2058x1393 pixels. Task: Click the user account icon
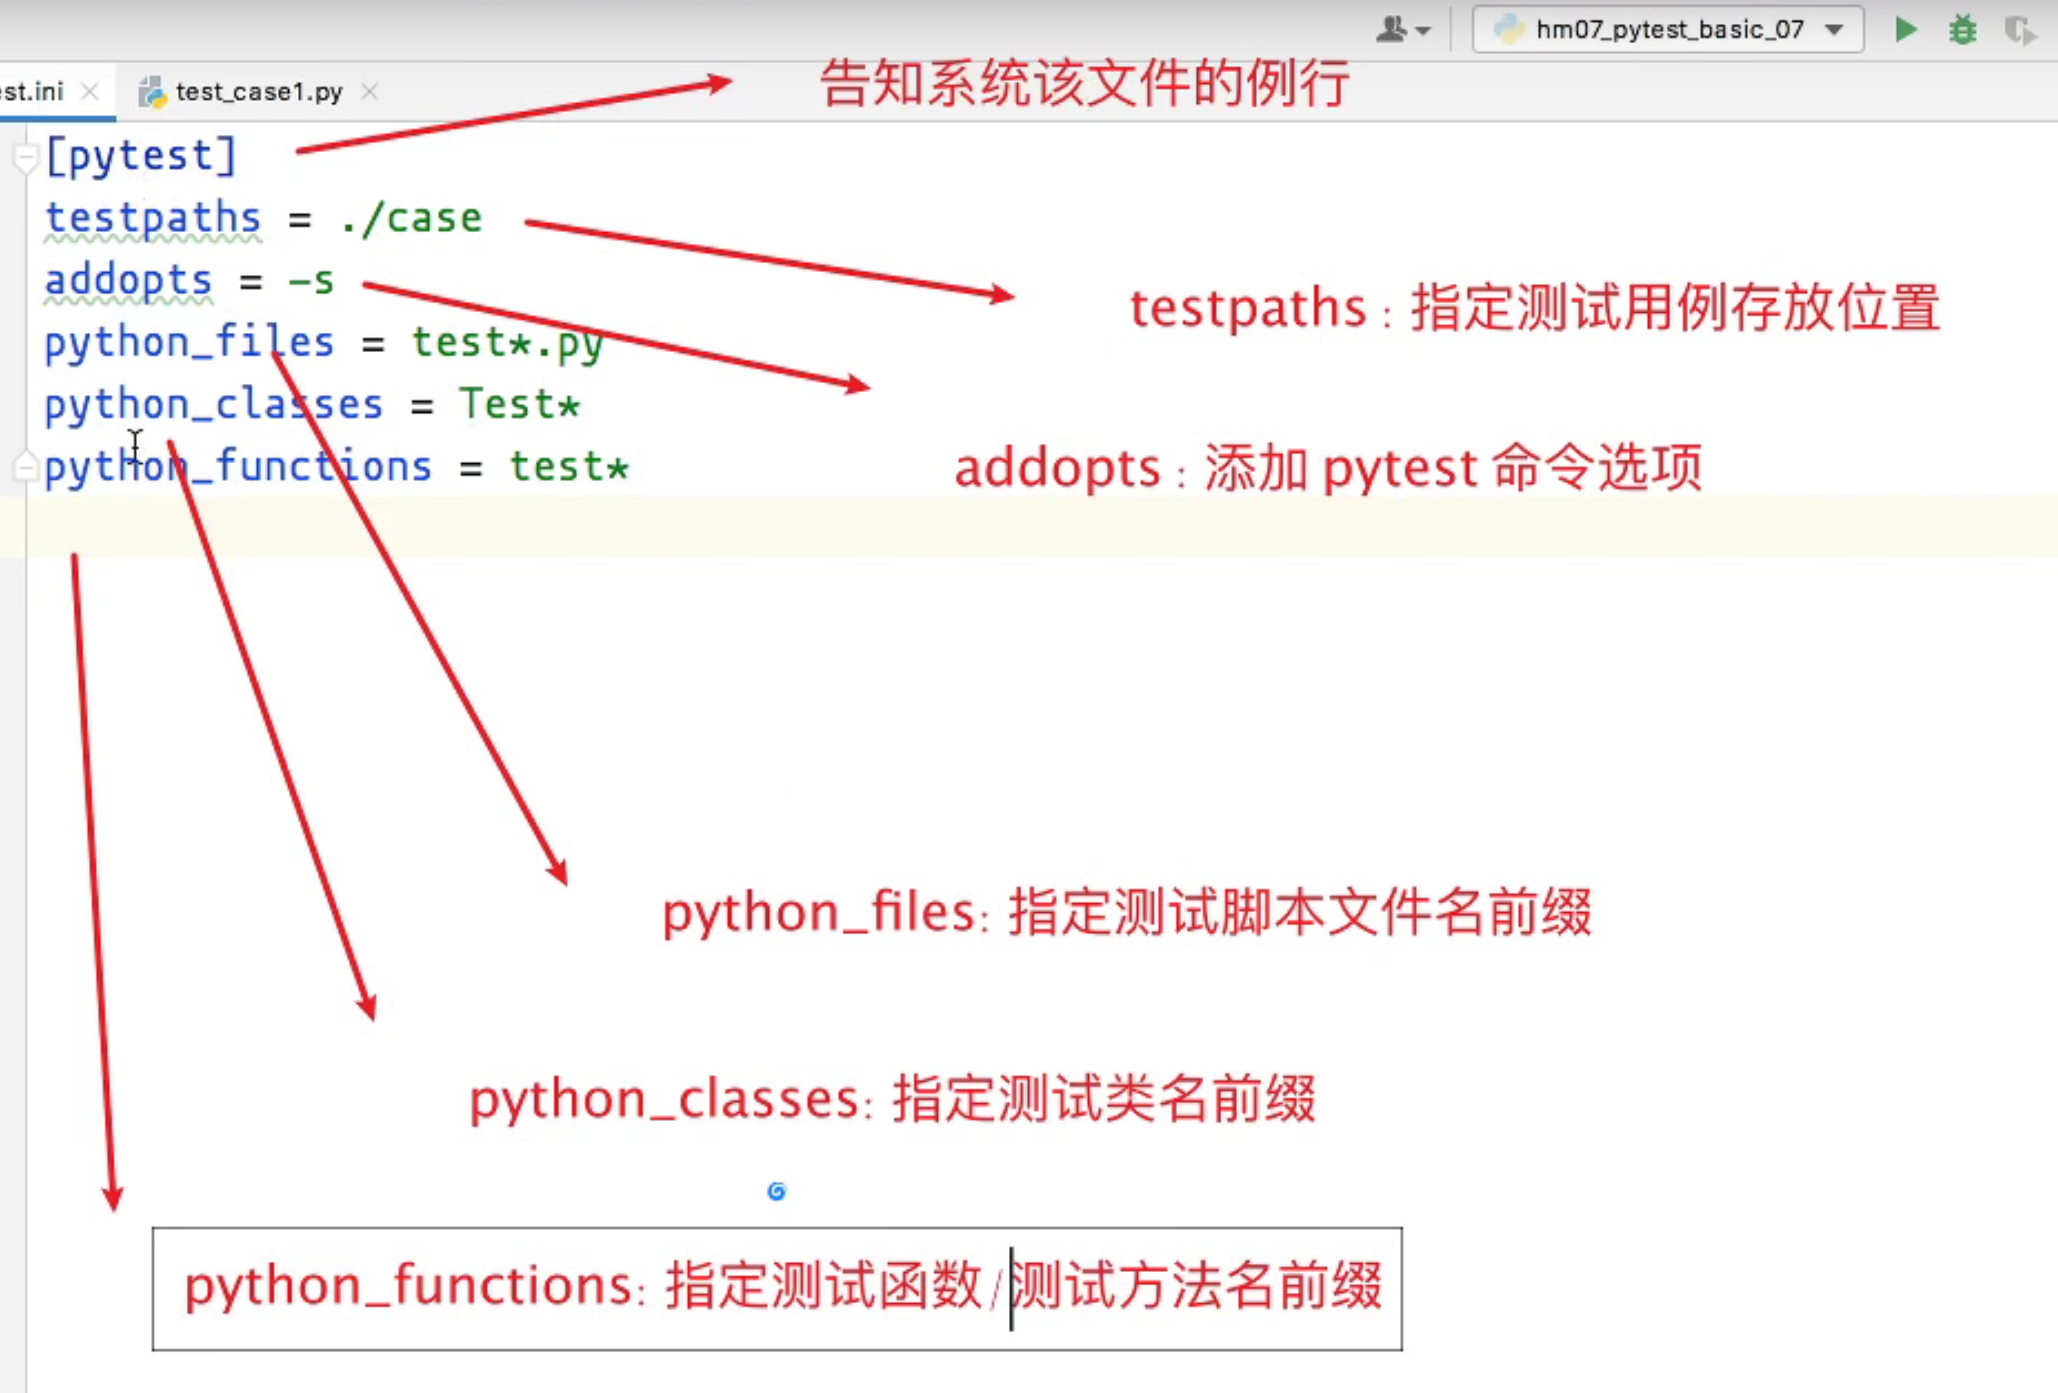point(1391,30)
